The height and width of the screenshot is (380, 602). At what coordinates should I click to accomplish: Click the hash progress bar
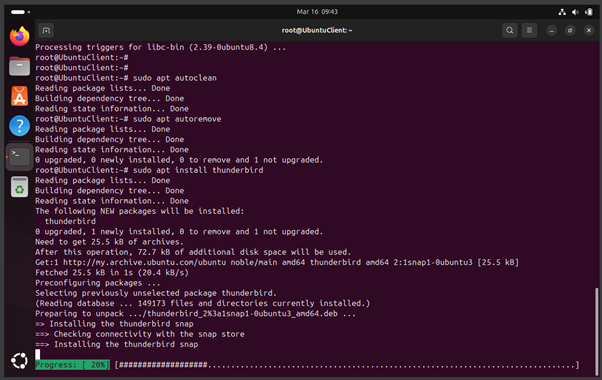347,365
